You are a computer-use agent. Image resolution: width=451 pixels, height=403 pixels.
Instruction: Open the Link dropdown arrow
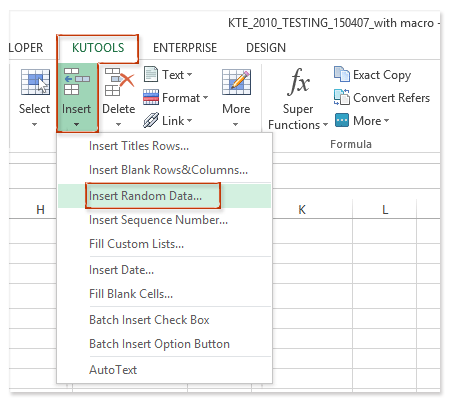[189, 120]
